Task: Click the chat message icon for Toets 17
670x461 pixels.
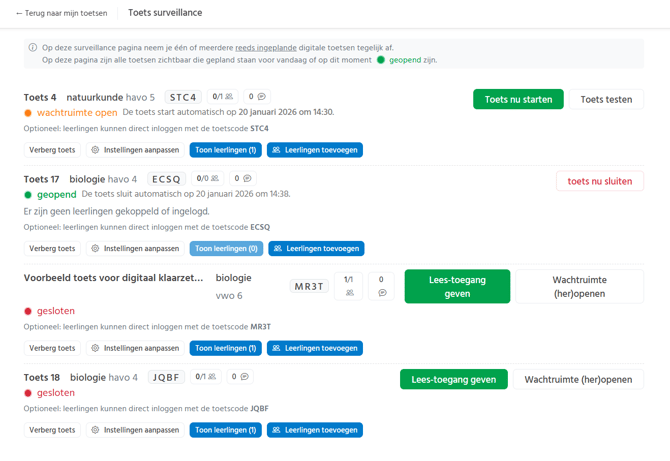Action: tap(246, 179)
